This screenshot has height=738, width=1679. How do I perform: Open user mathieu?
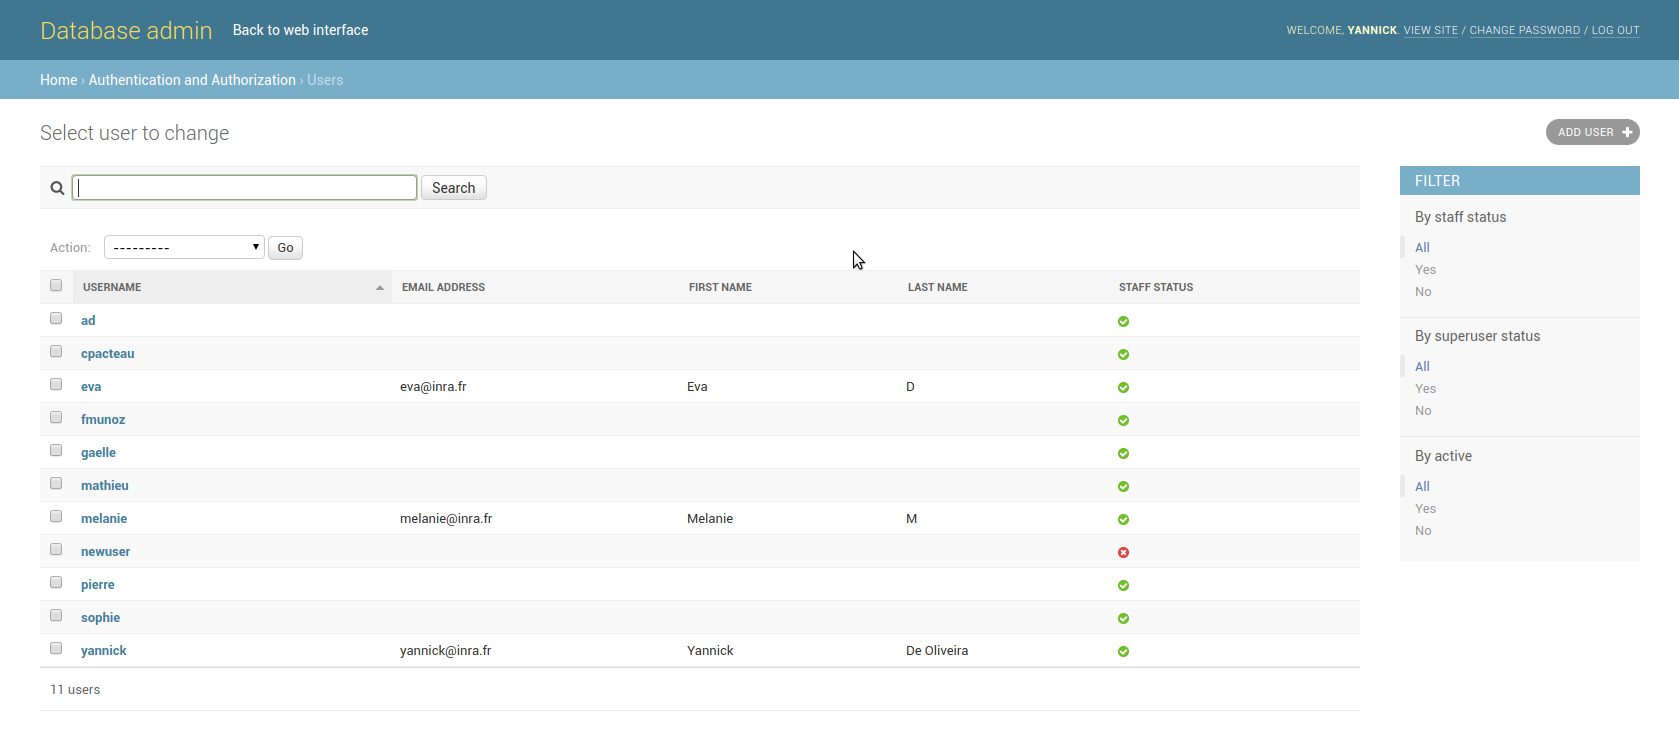click(105, 486)
